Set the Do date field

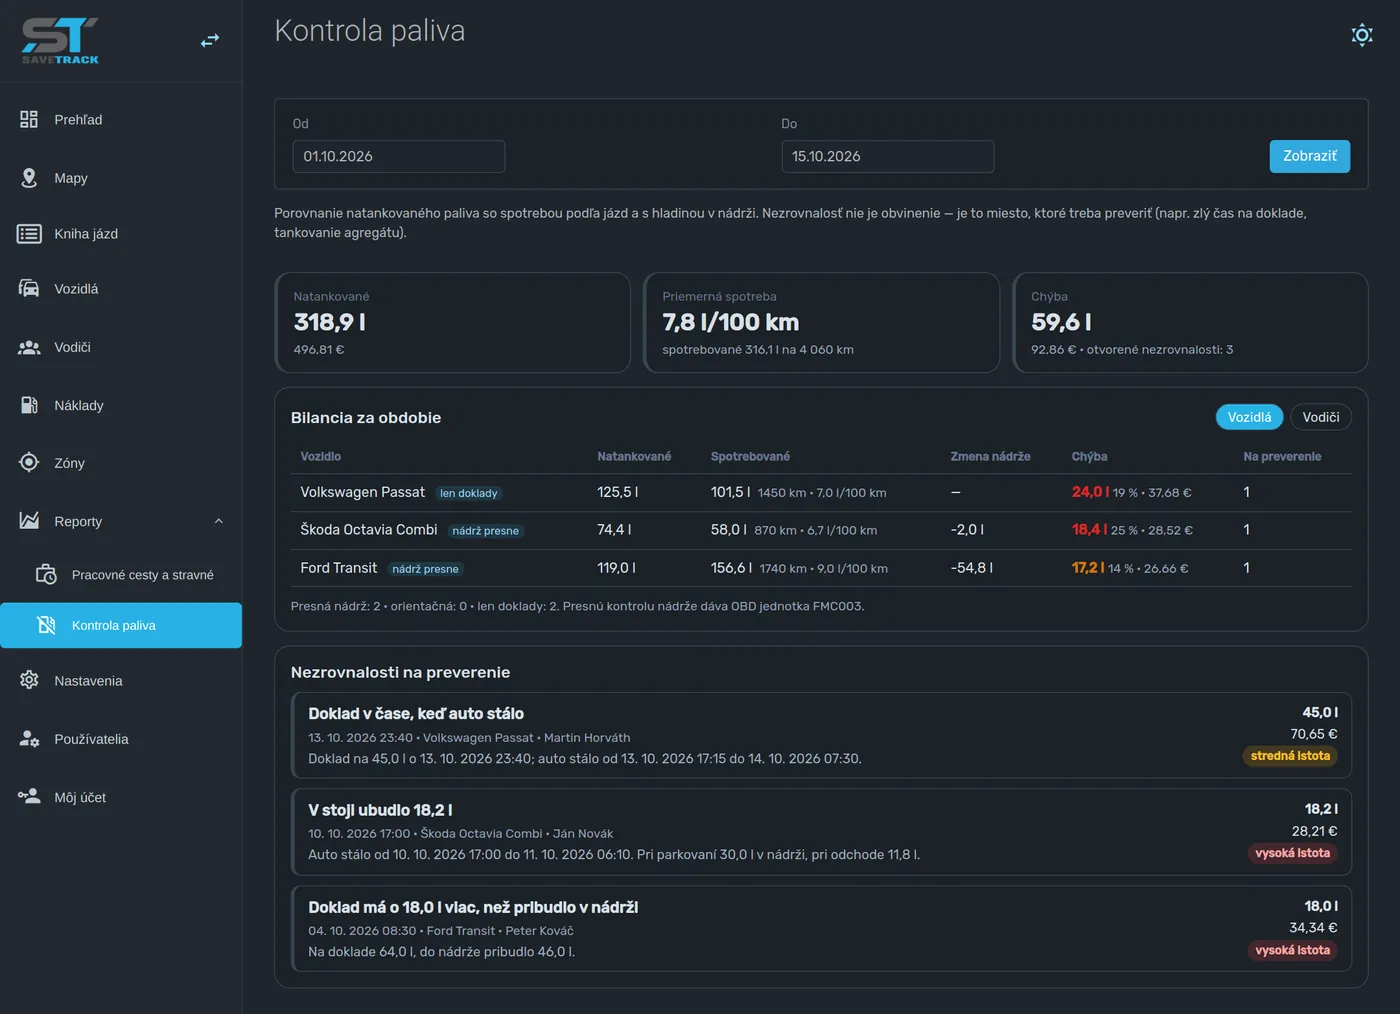pyautogui.click(x=888, y=156)
